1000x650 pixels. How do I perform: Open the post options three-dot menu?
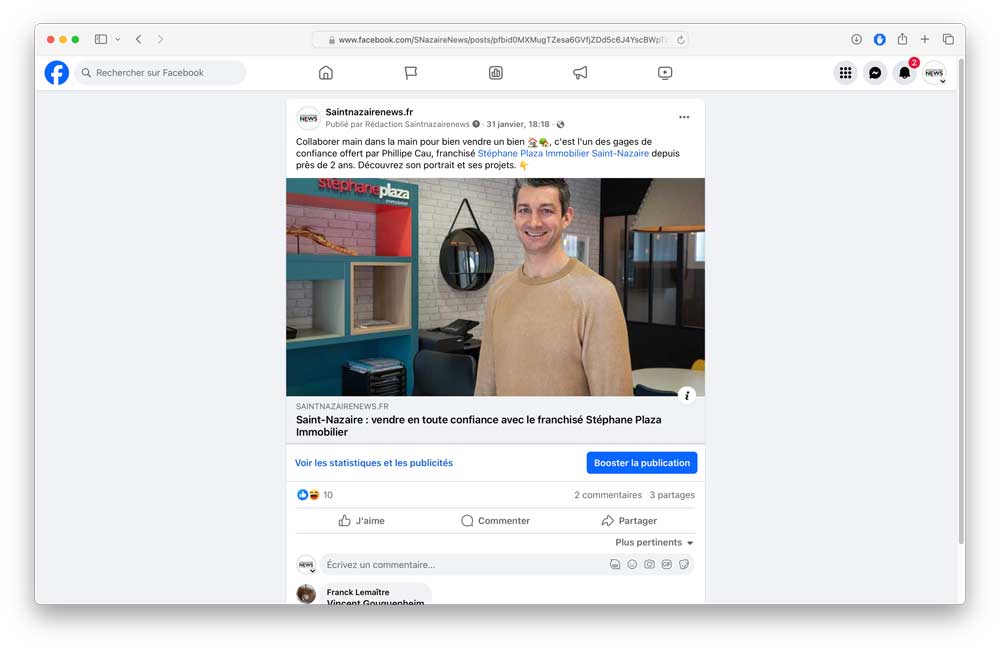(x=684, y=117)
